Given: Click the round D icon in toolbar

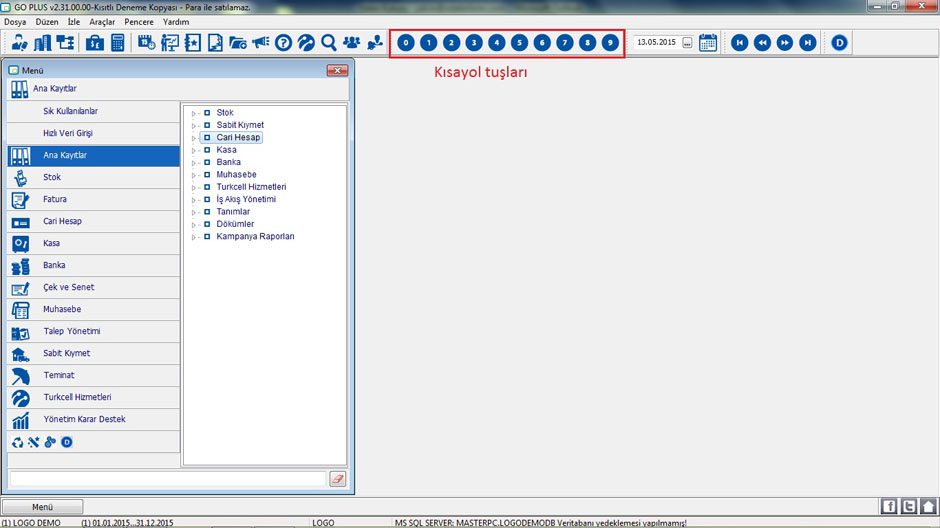Looking at the screenshot, I should click(839, 43).
